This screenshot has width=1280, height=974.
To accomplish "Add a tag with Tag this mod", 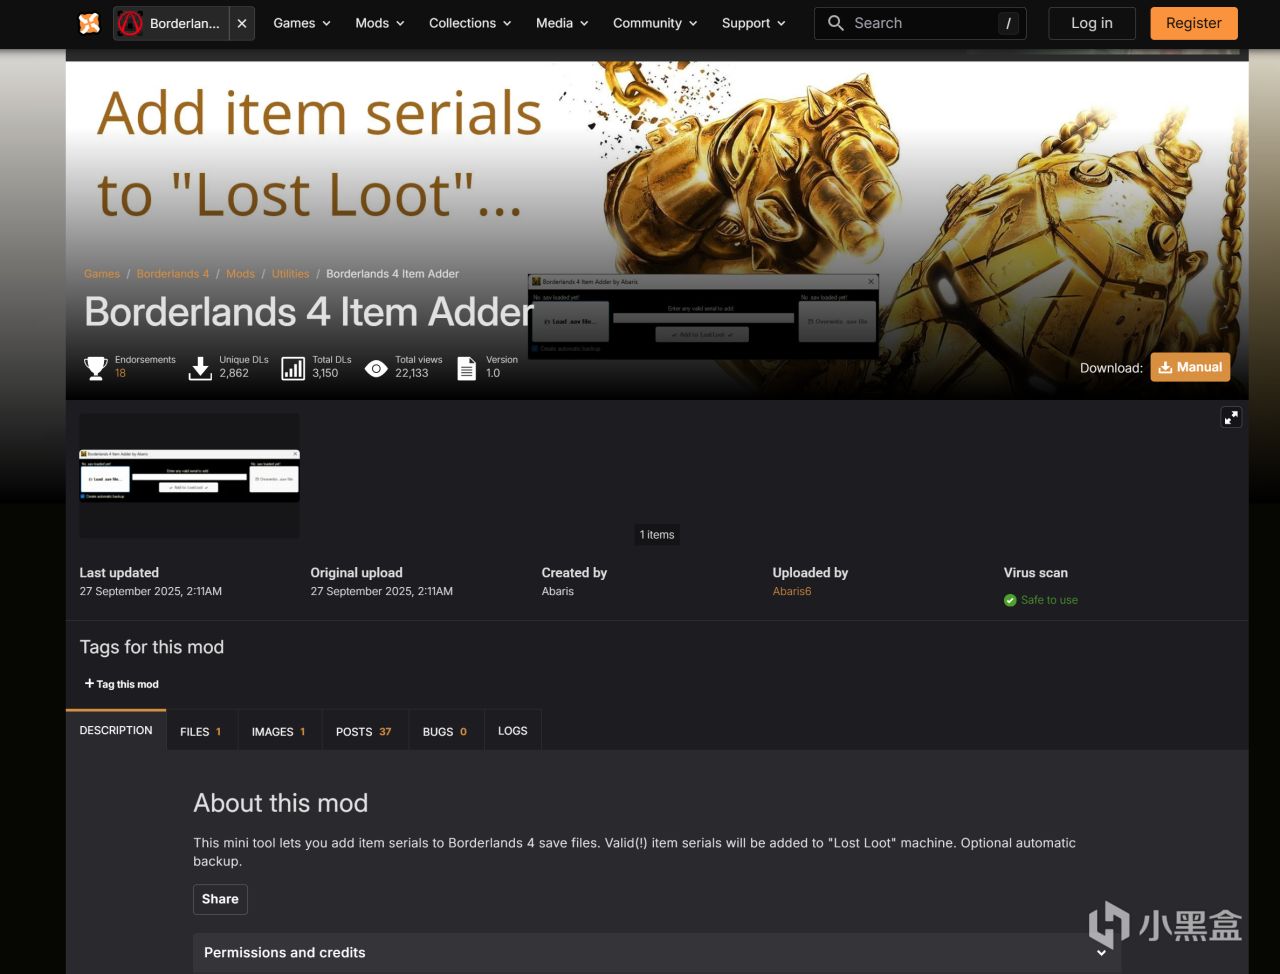I will pyautogui.click(x=122, y=684).
